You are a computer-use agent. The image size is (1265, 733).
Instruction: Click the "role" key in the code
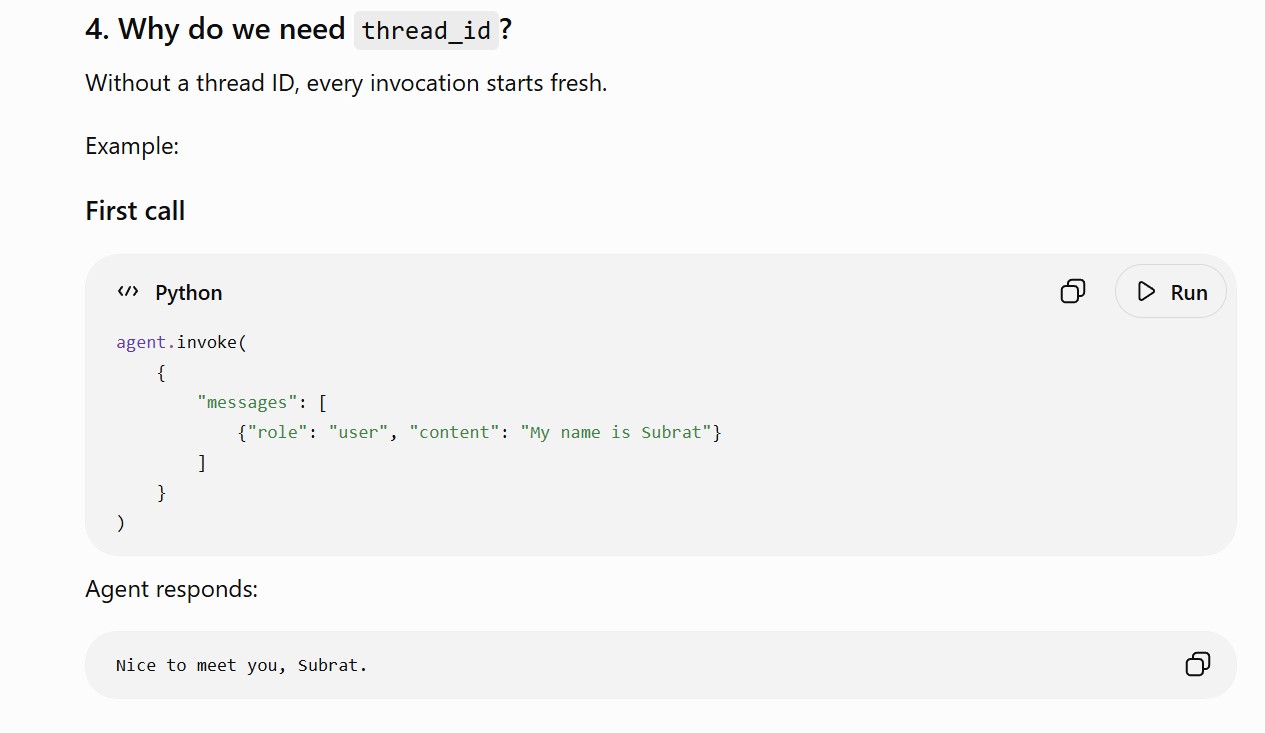click(x=273, y=432)
